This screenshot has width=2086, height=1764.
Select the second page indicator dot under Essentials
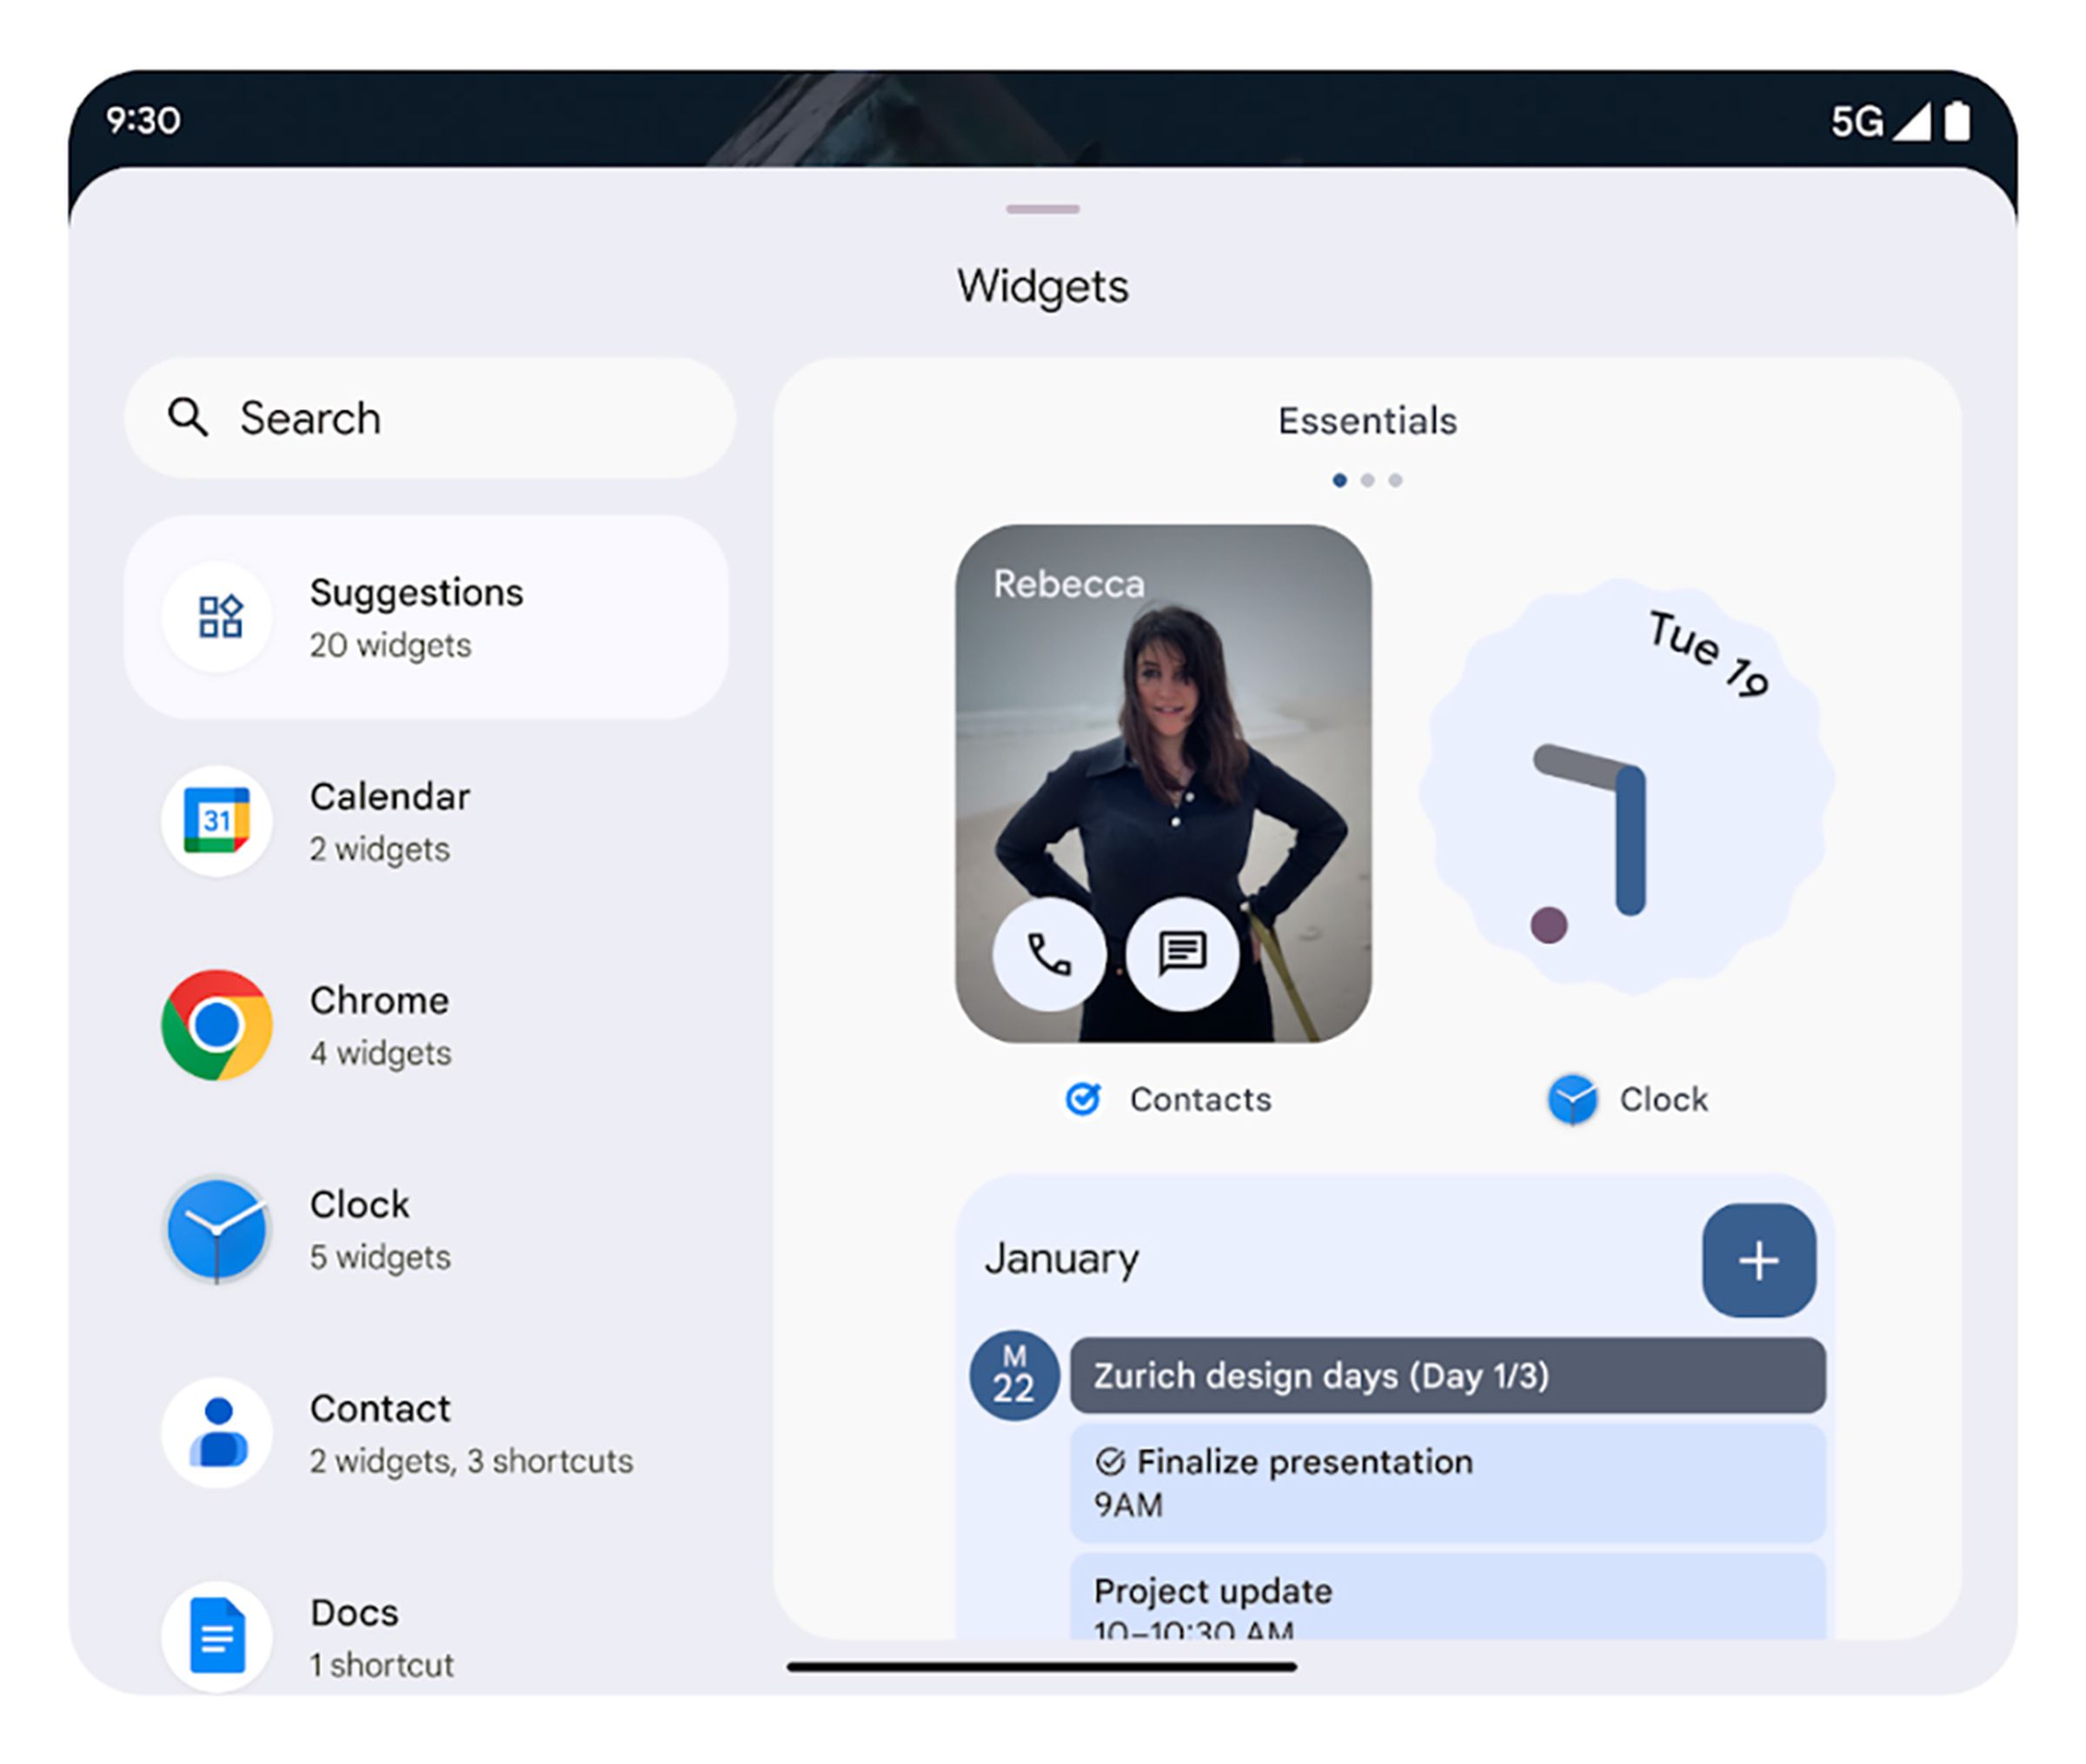[x=1368, y=480]
